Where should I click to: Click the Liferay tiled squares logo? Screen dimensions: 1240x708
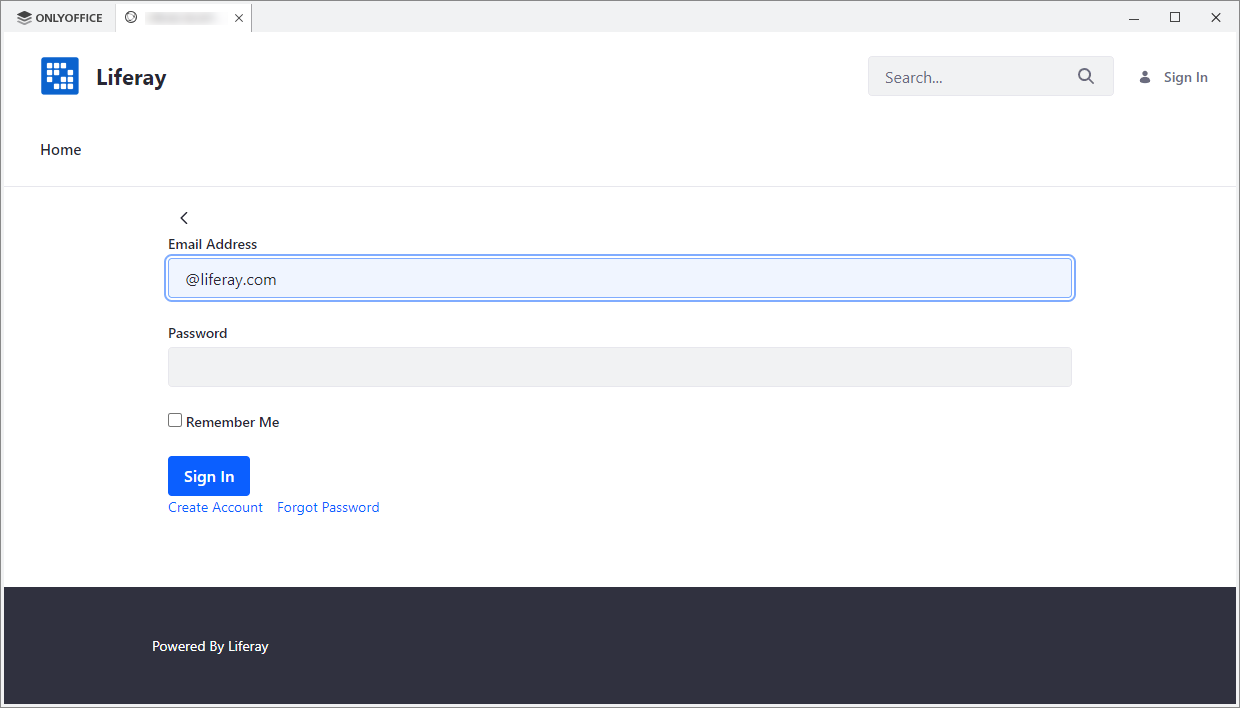tap(59, 76)
